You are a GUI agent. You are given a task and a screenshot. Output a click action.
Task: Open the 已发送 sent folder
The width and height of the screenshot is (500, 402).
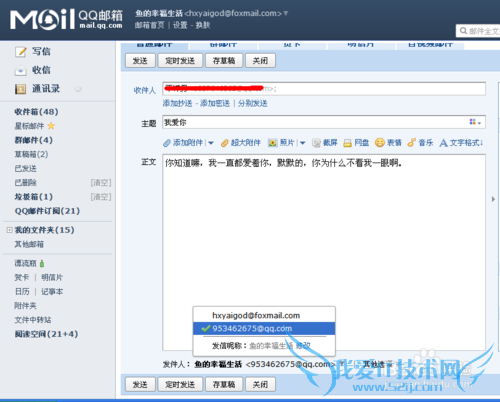(26, 168)
